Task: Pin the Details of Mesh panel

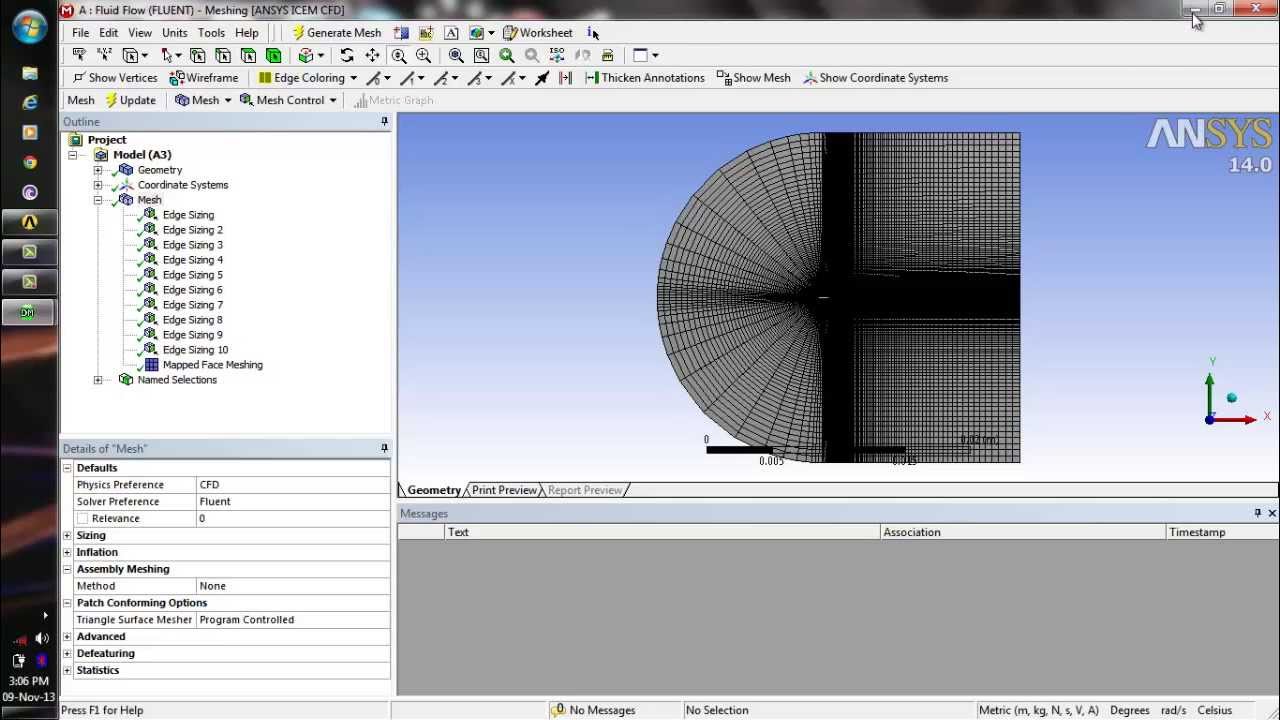Action: 384,449
